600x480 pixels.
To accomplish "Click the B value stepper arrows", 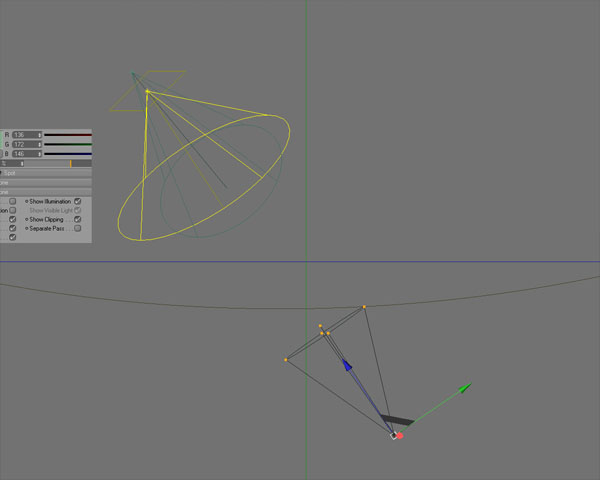I will pyautogui.click(x=39, y=154).
